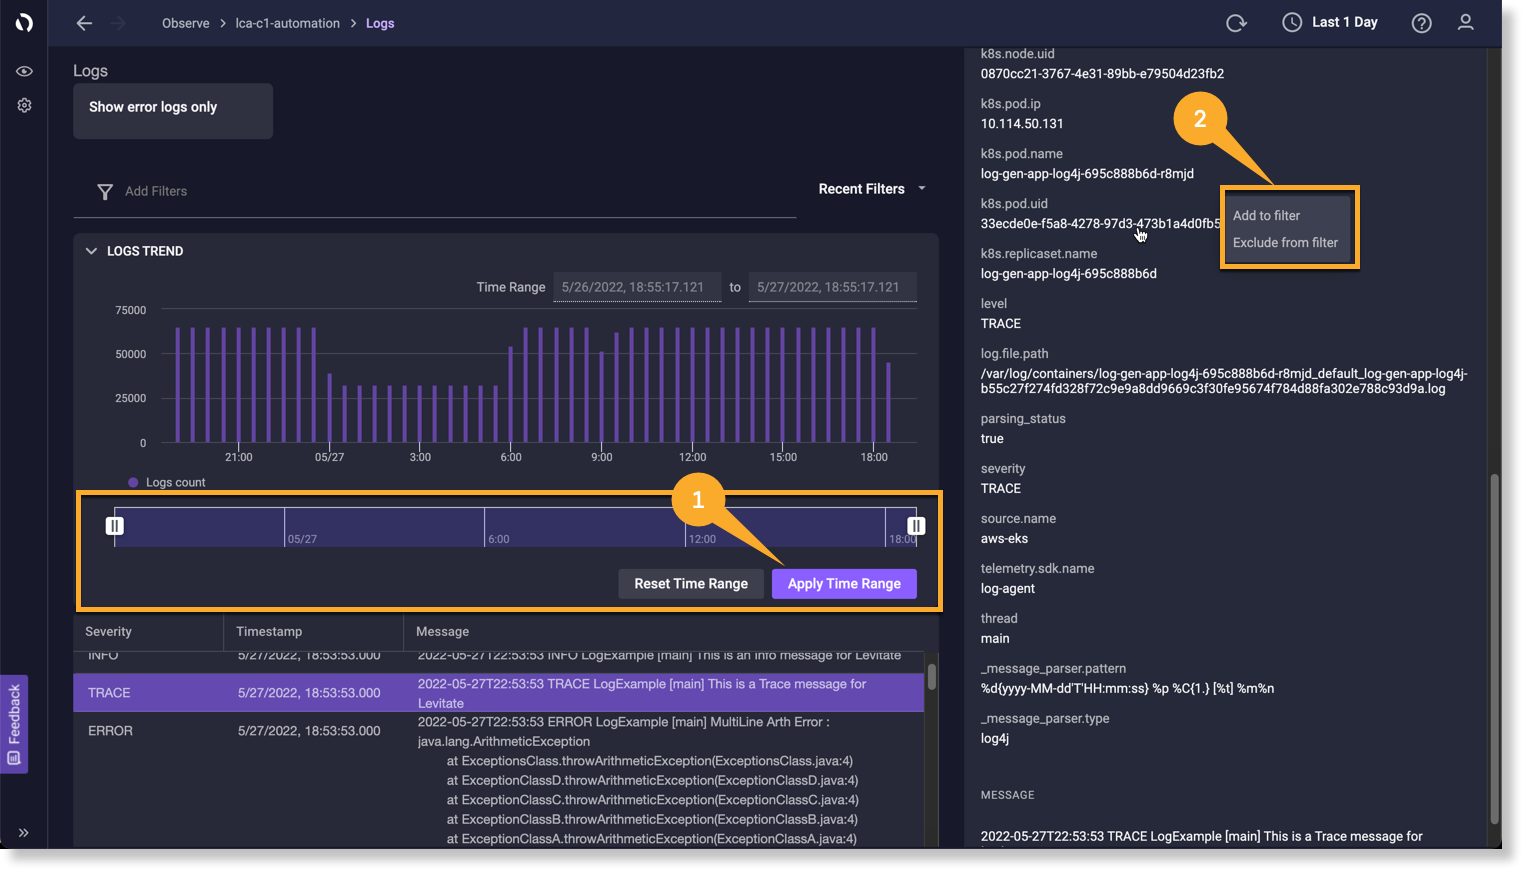Screen dimensions: 1522x869
Task: Open the Last 1 Day time picker
Action: (x=1330, y=22)
